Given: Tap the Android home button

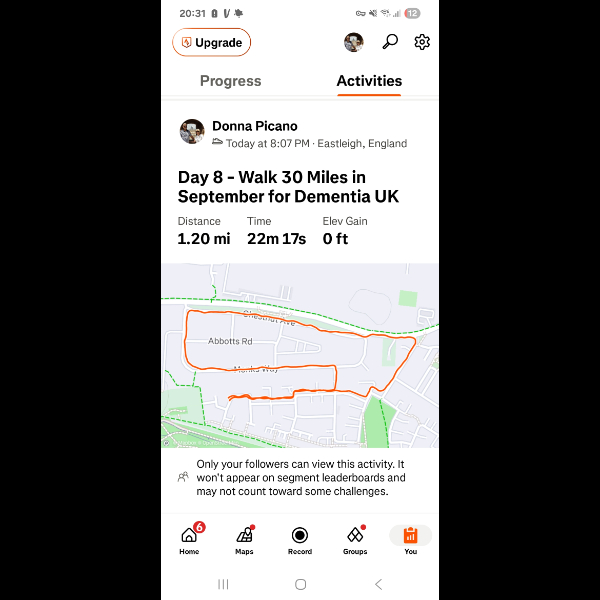Looking at the screenshot, I should [300, 584].
